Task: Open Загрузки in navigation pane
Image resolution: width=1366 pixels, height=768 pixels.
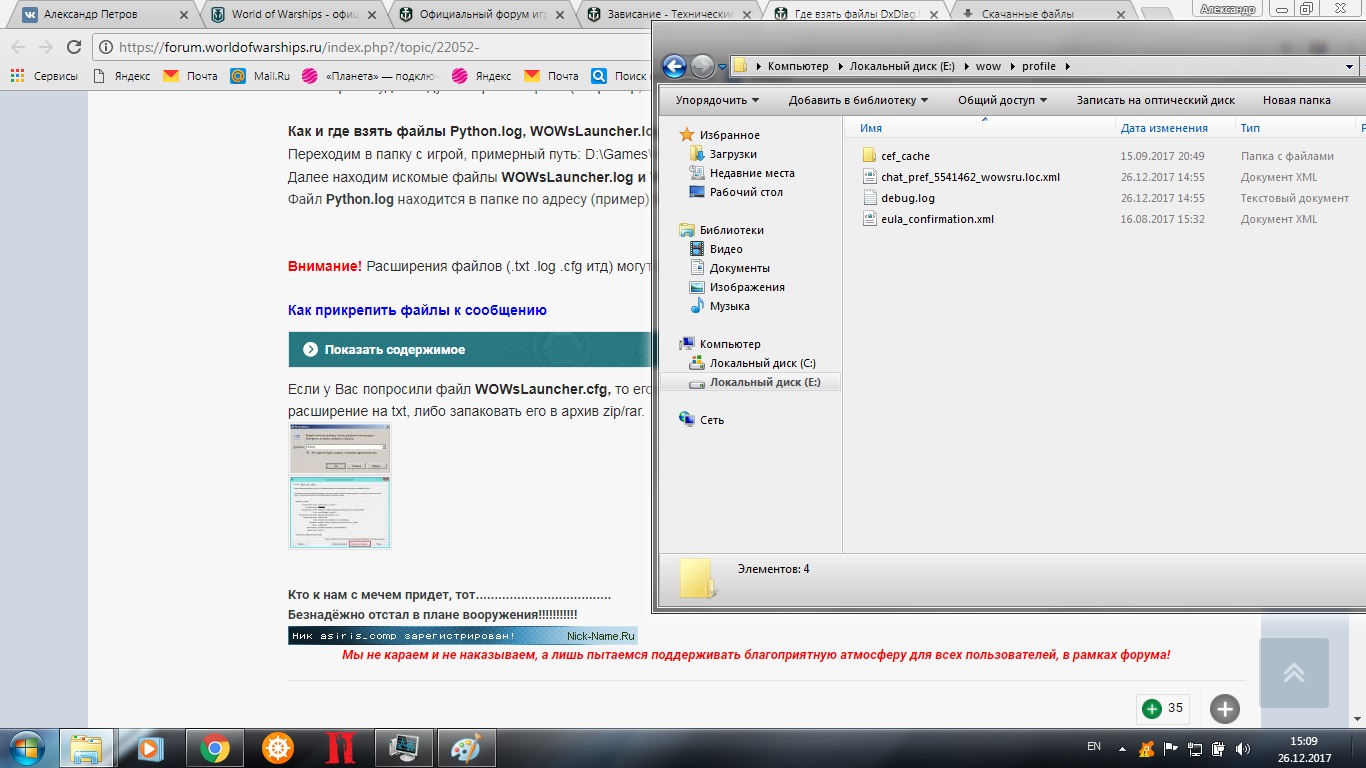Action: 724,154
